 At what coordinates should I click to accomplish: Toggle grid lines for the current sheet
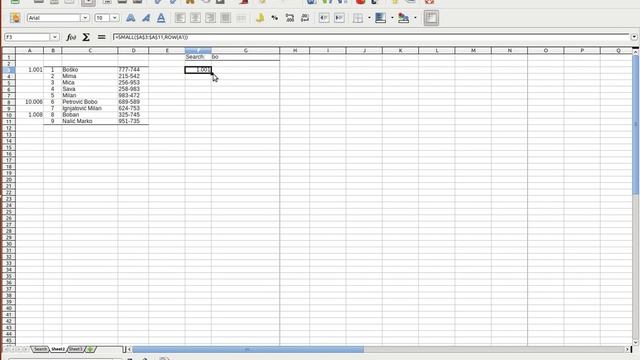431,18
